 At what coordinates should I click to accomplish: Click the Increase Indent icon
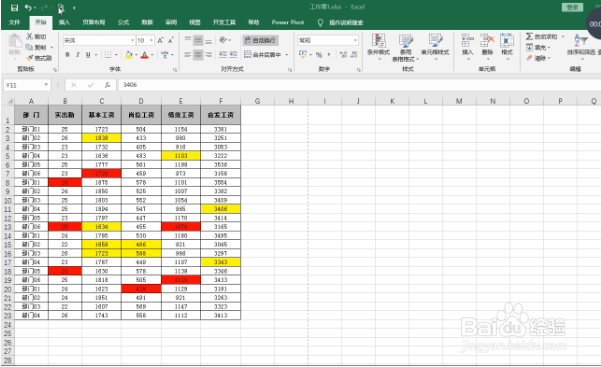[233, 55]
